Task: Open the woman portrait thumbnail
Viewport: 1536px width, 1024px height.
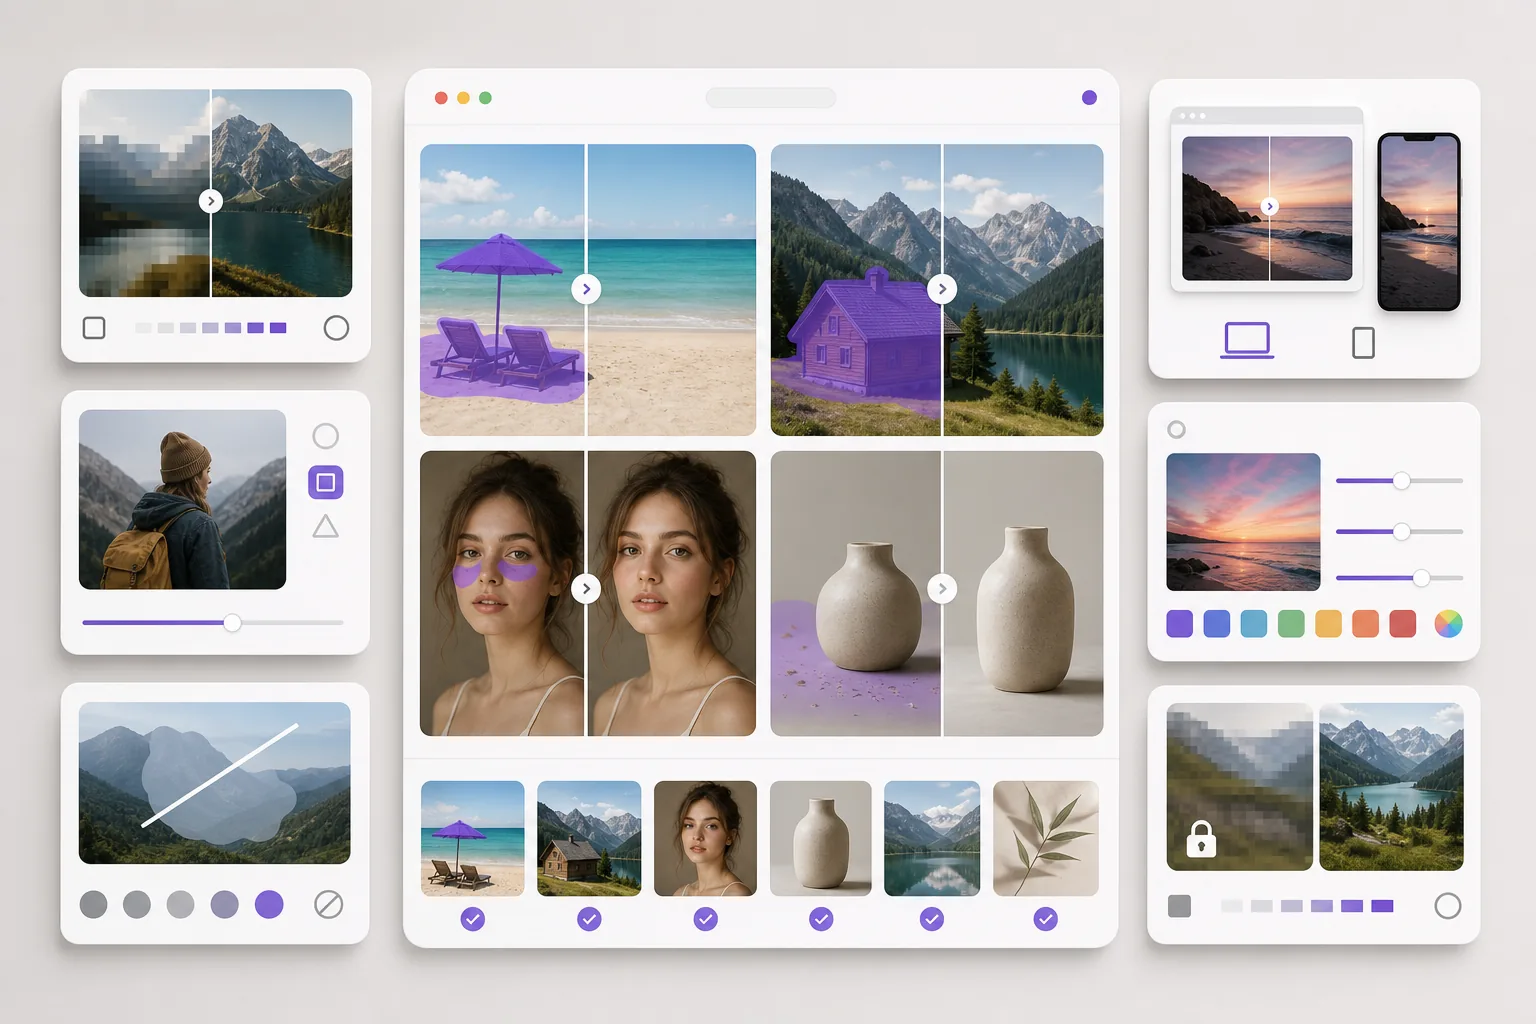Action: click(705, 838)
